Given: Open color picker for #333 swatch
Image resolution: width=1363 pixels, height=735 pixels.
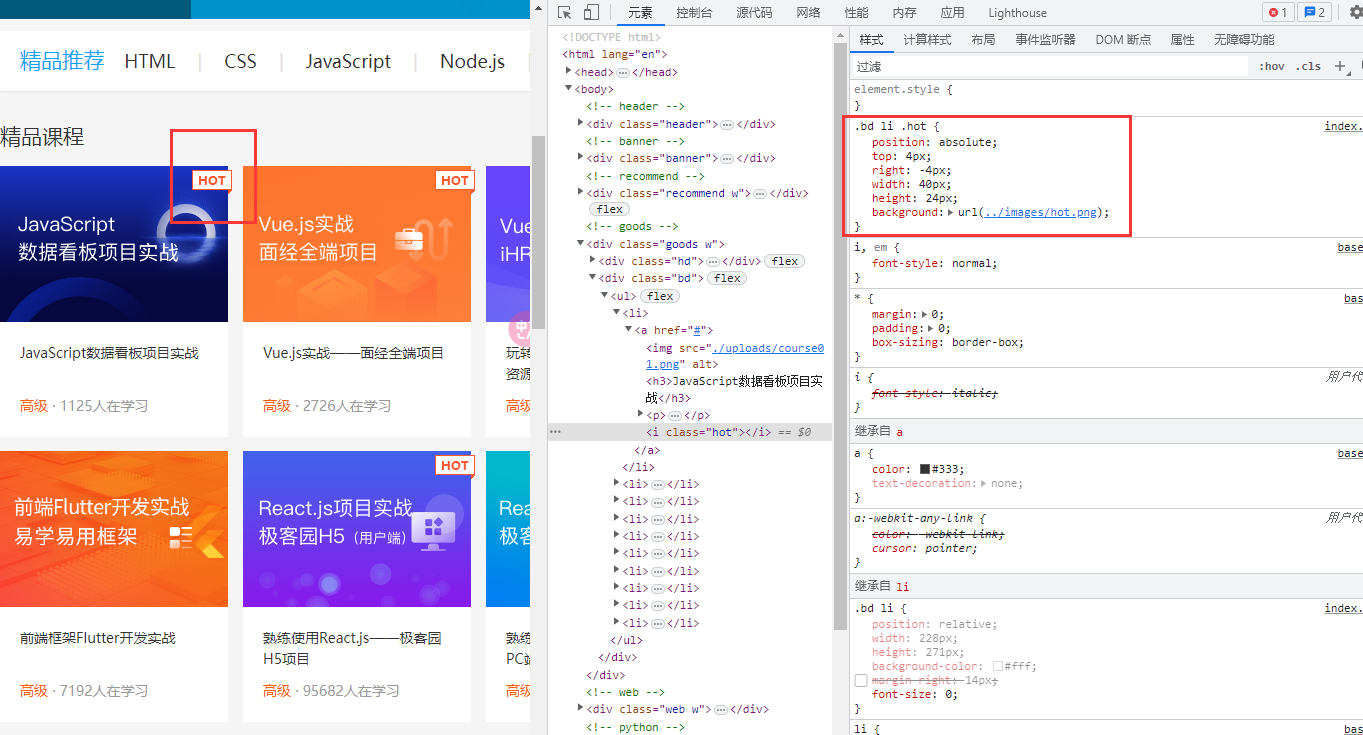Looking at the screenshot, I should (925, 469).
